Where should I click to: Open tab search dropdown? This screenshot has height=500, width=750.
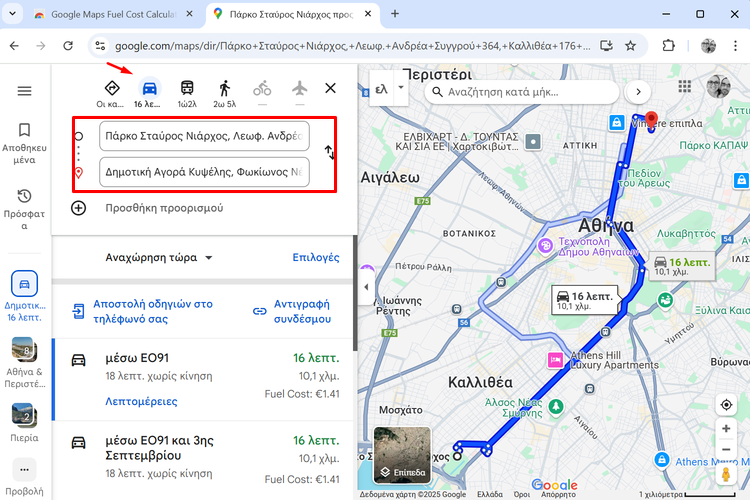pyautogui.click(x=12, y=14)
